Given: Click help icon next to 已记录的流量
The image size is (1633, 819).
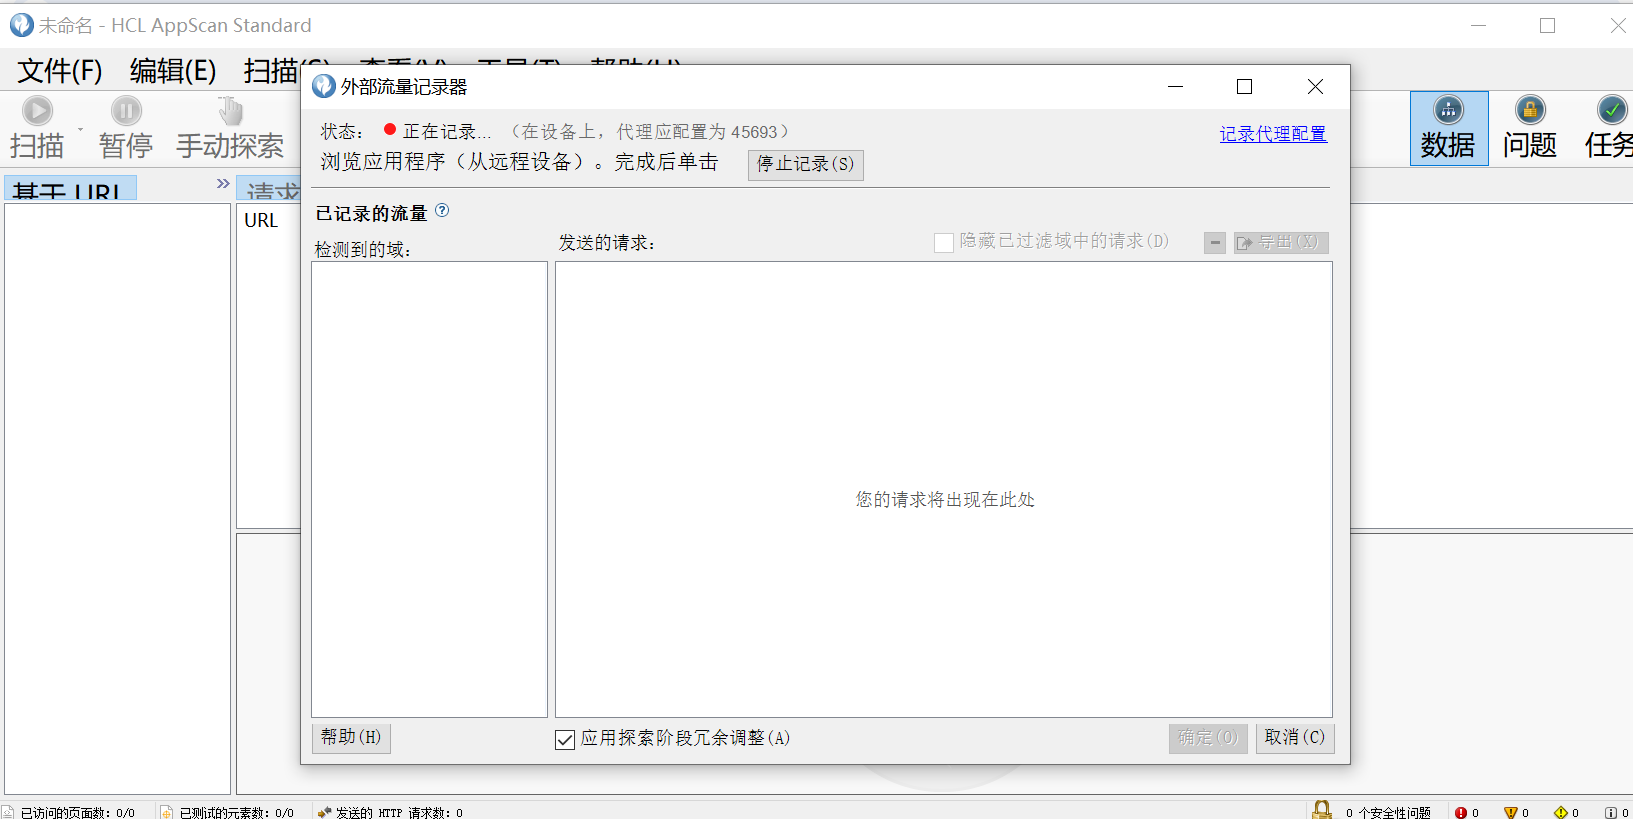Looking at the screenshot, I should coord(442,211).
